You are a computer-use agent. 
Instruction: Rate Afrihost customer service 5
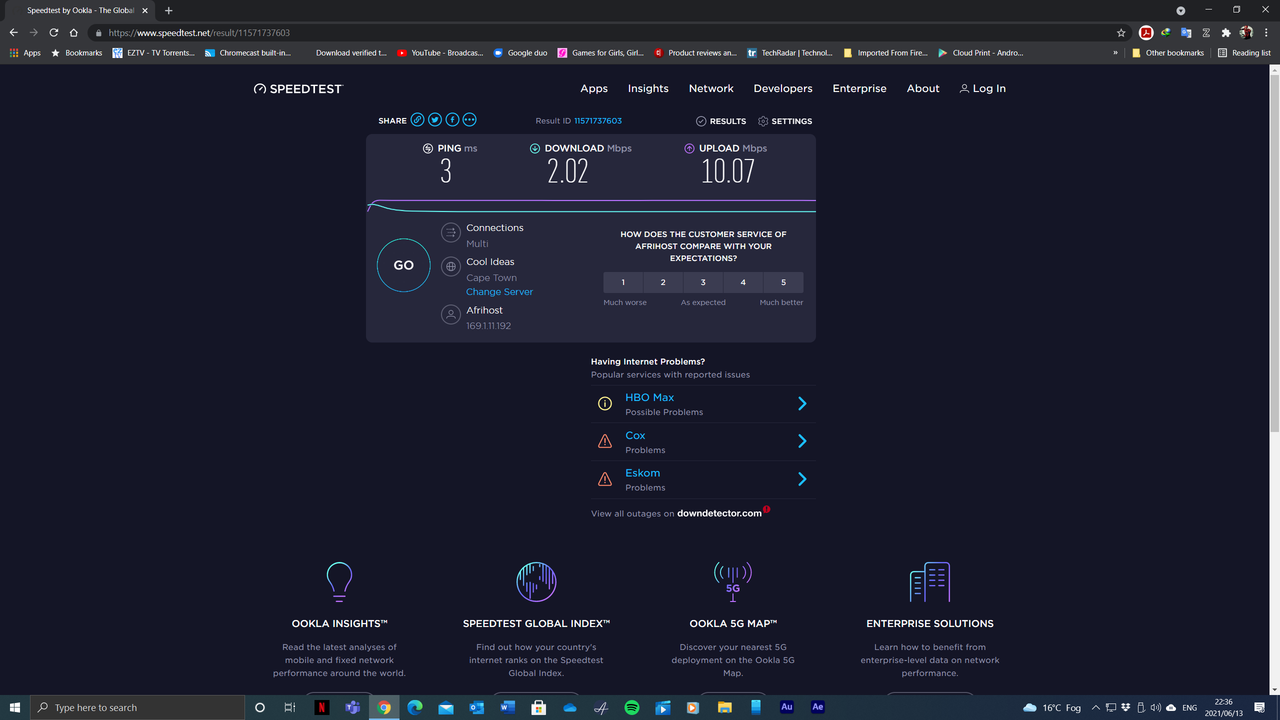pyautogui.click(x=783, y=283)
